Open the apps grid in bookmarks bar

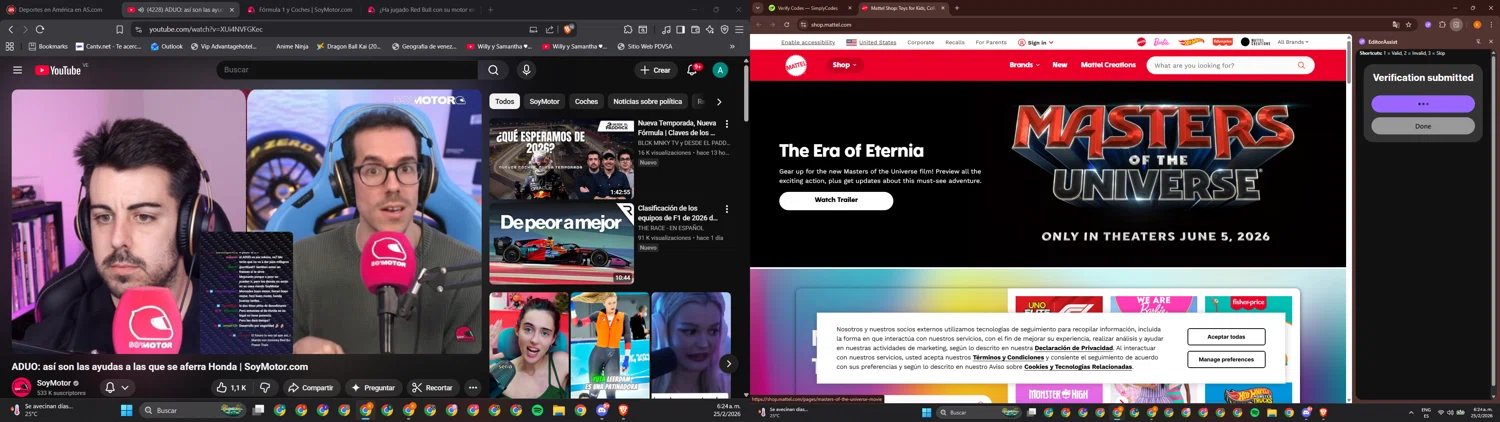click(x=10, y=46)
